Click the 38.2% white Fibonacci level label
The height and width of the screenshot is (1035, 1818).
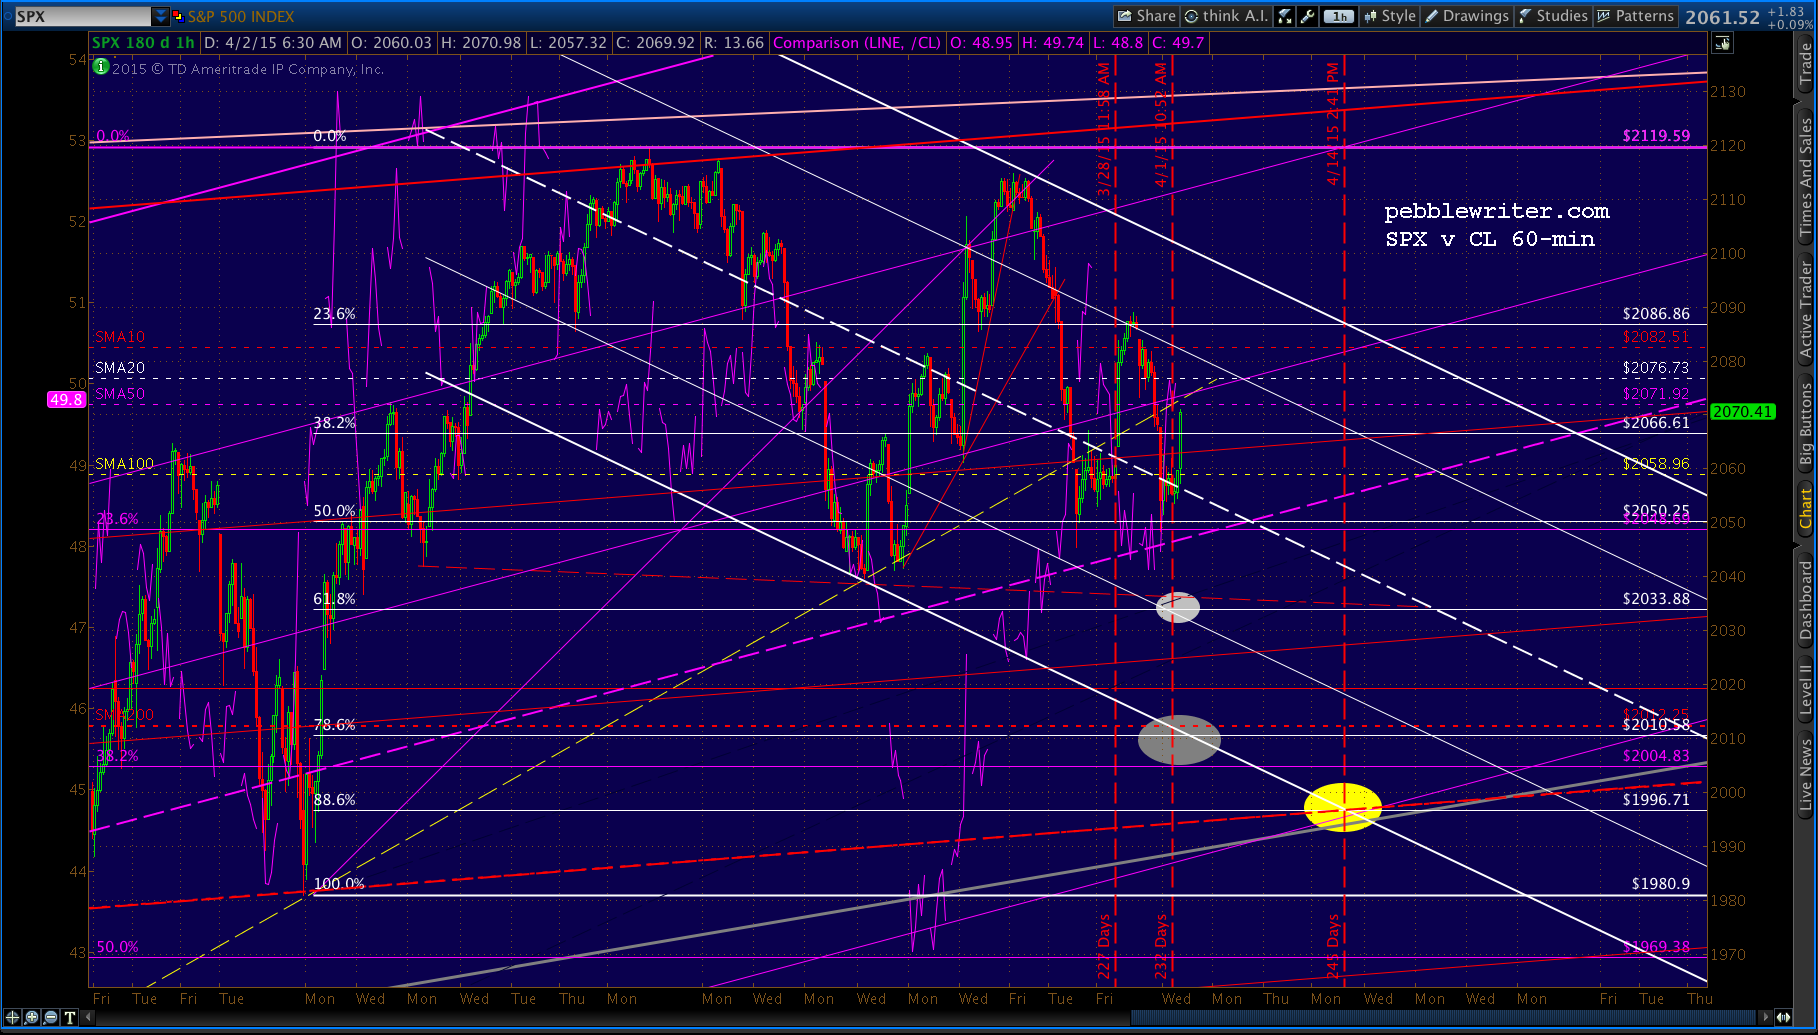[335, 423]
